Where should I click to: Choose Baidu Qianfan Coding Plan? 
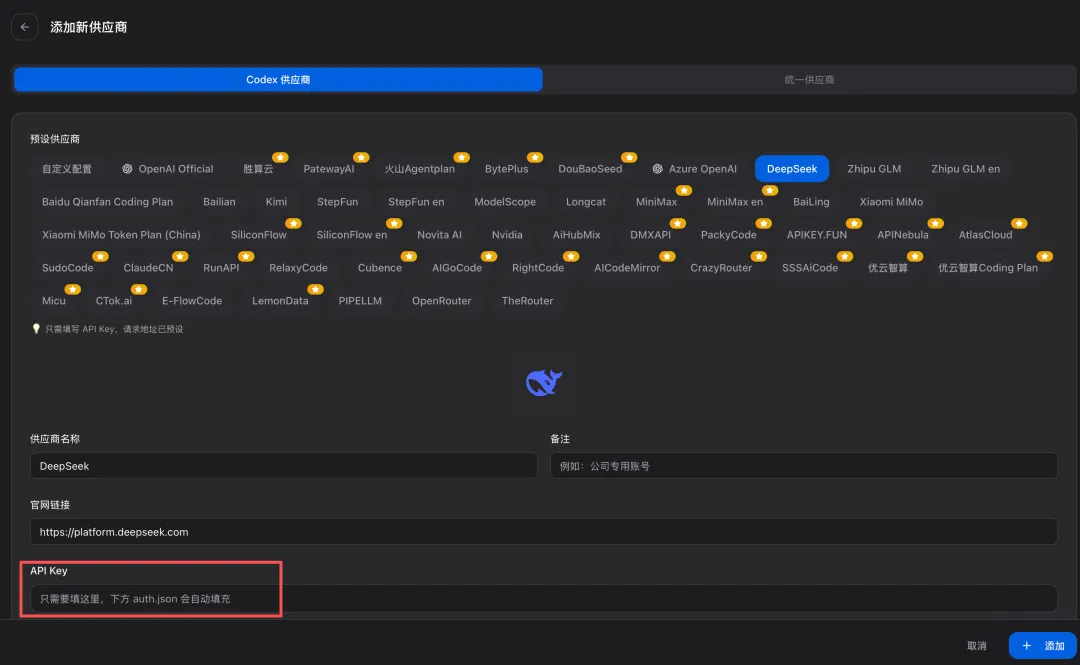click(x=107, y=202)
